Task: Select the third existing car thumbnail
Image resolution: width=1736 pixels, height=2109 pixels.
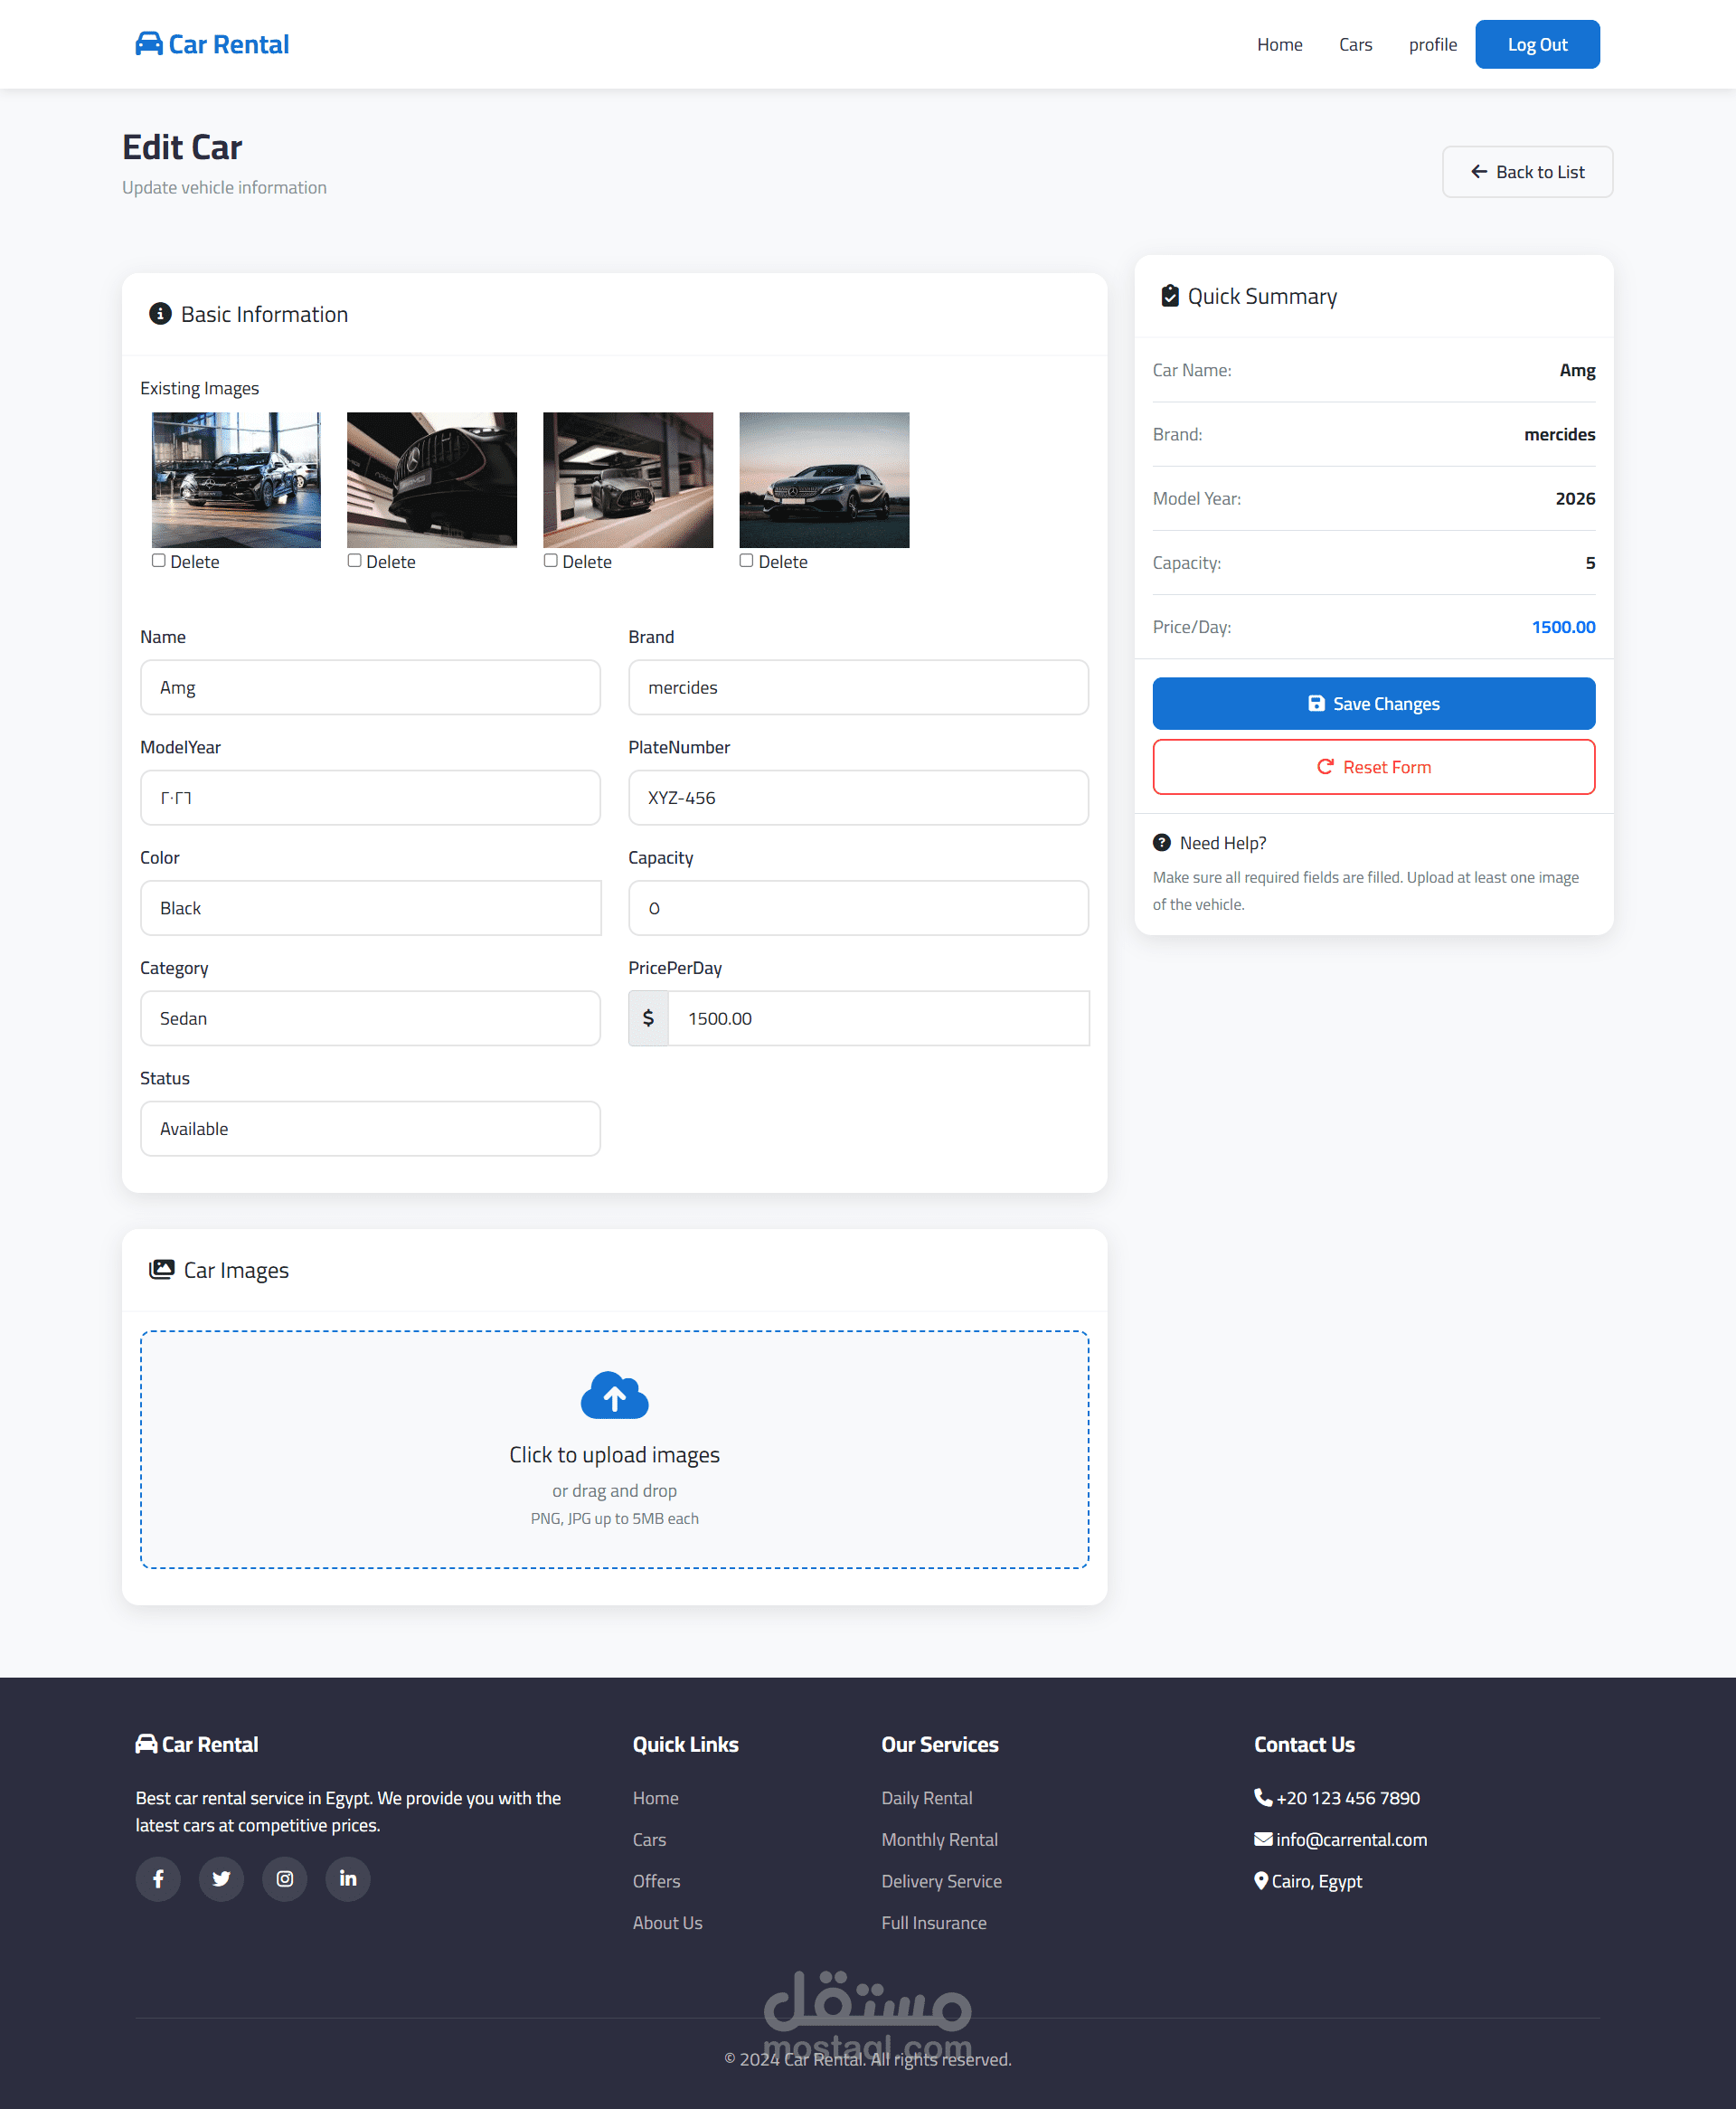Action: (628, 480)
